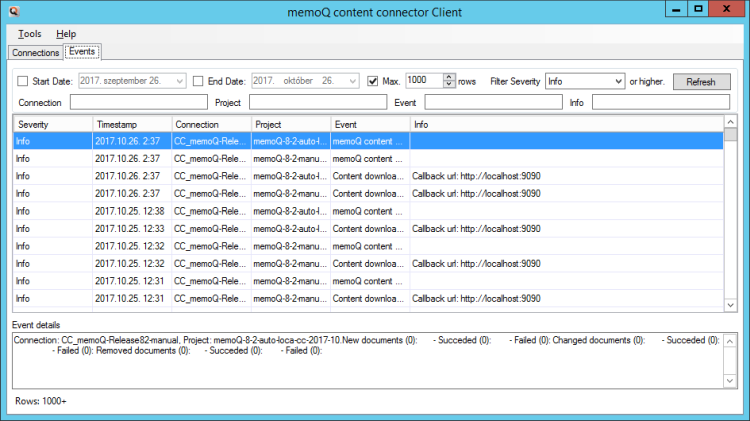
Task: Enable the Start Date checkbox
Action: (22, 81)
